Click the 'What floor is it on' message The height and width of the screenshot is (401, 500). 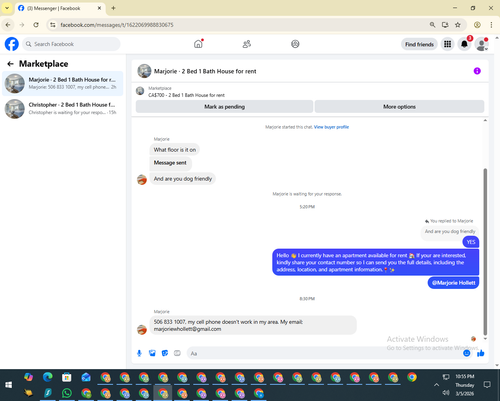(x=175, y=150)
